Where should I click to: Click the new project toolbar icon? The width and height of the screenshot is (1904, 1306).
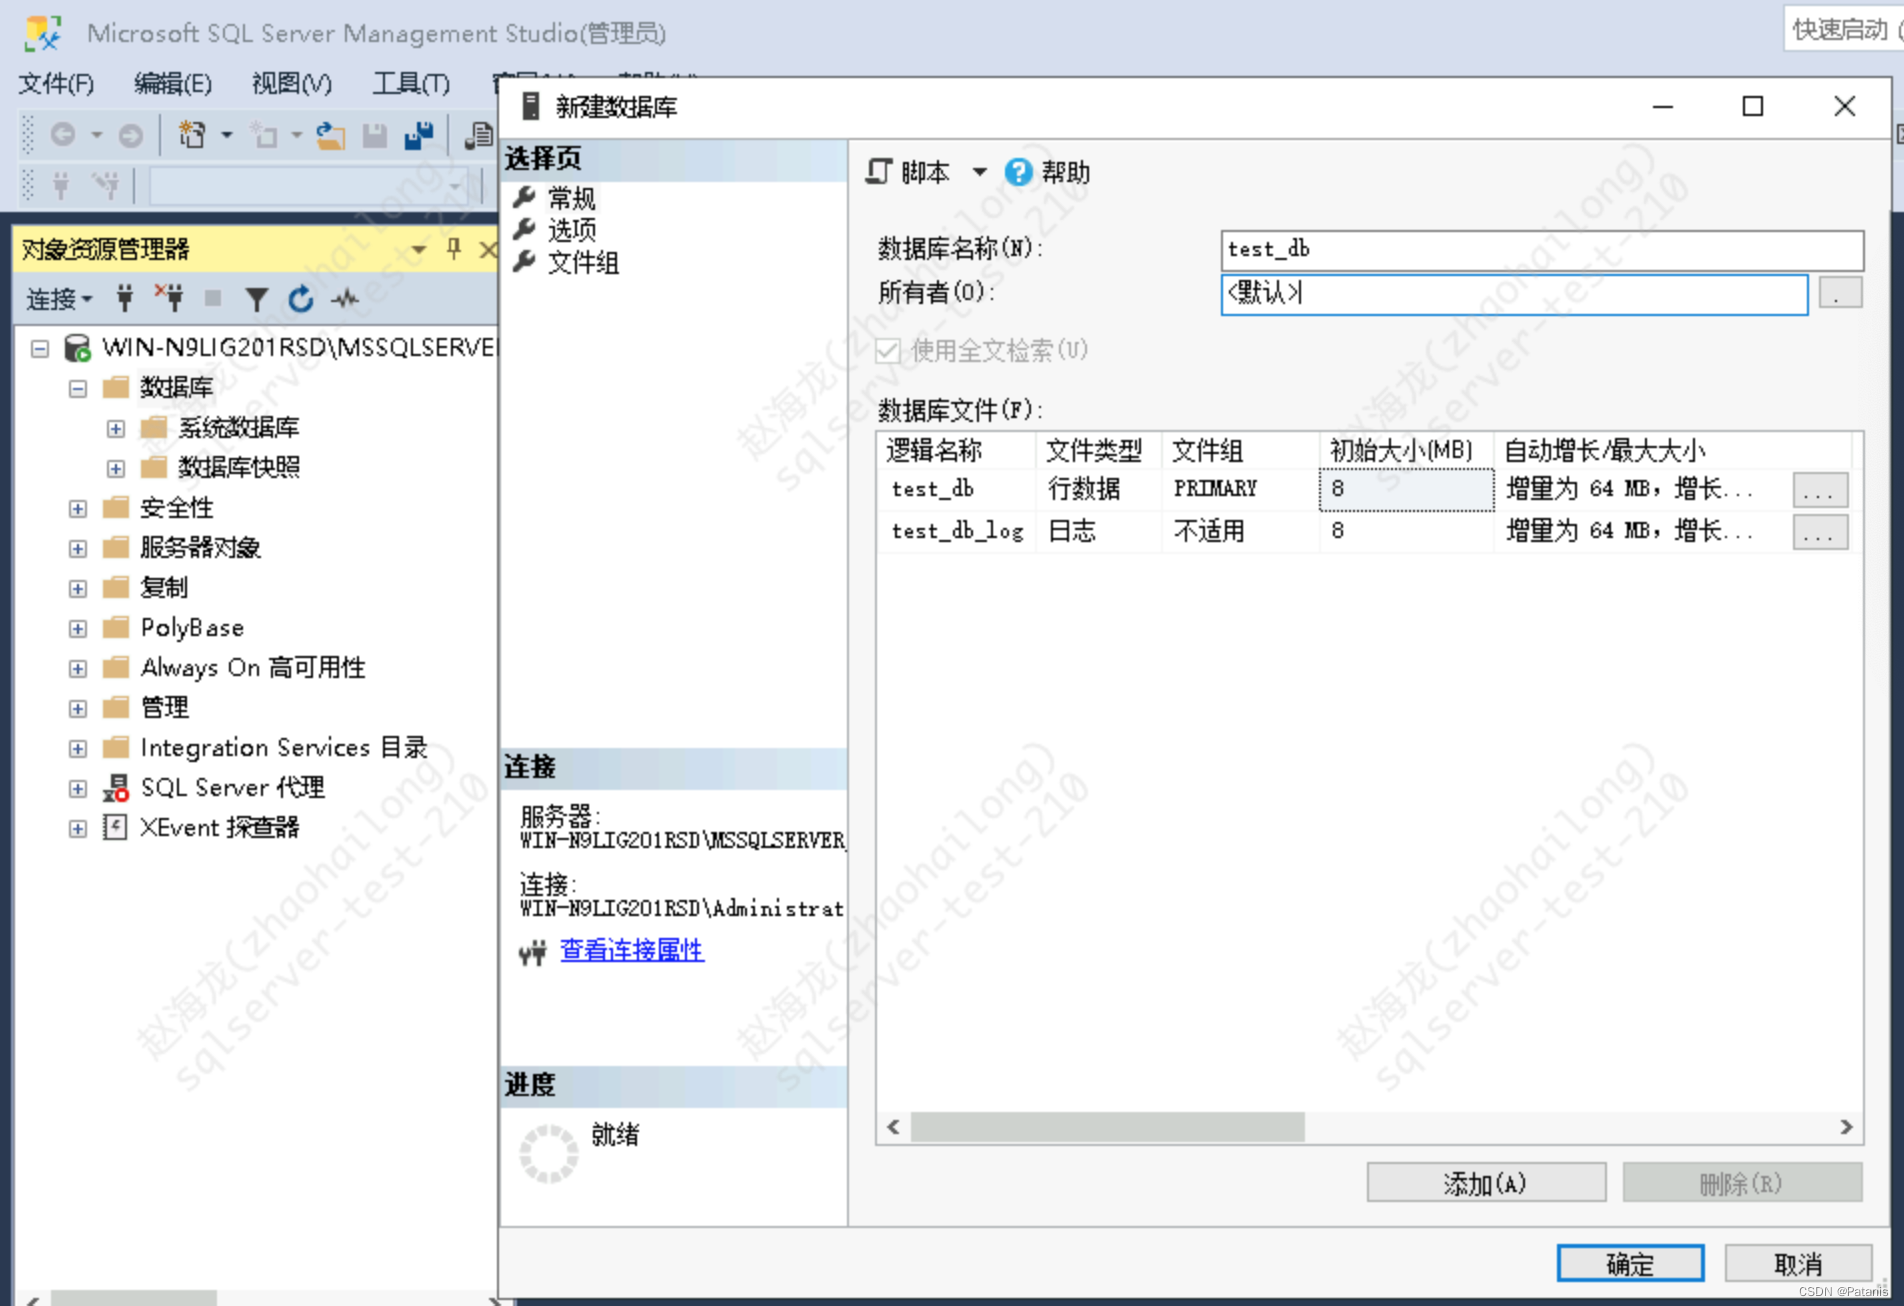[x=191, y=134]
